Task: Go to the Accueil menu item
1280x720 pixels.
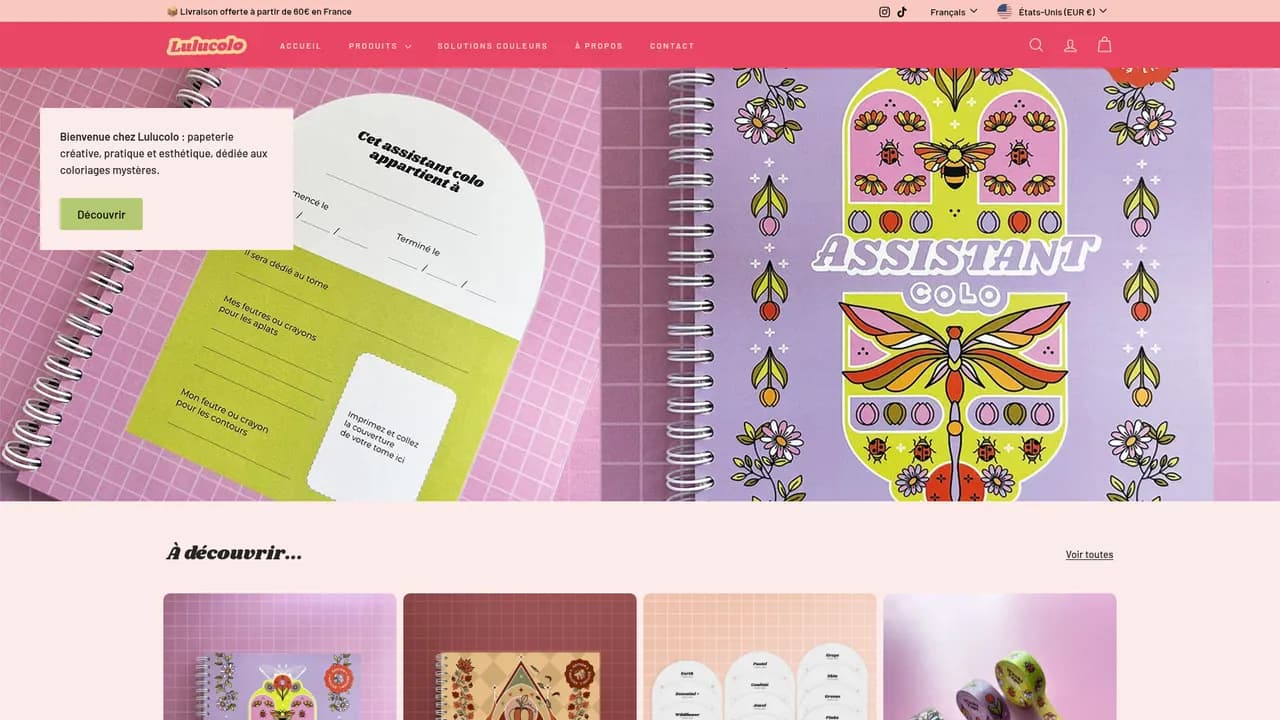Action: click(301, 46)
